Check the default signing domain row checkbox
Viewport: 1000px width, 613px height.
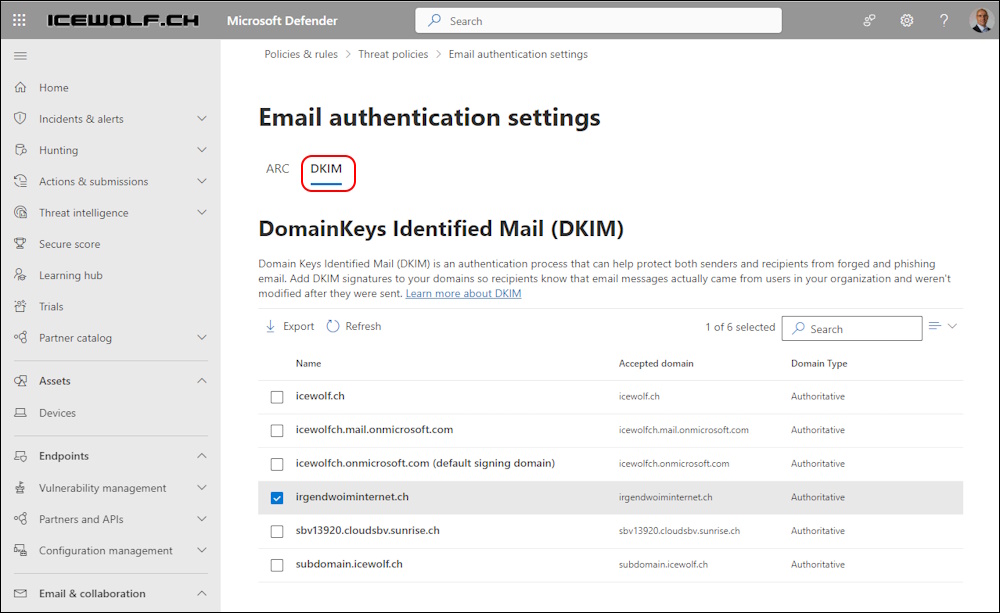click(x=277, y=464)
